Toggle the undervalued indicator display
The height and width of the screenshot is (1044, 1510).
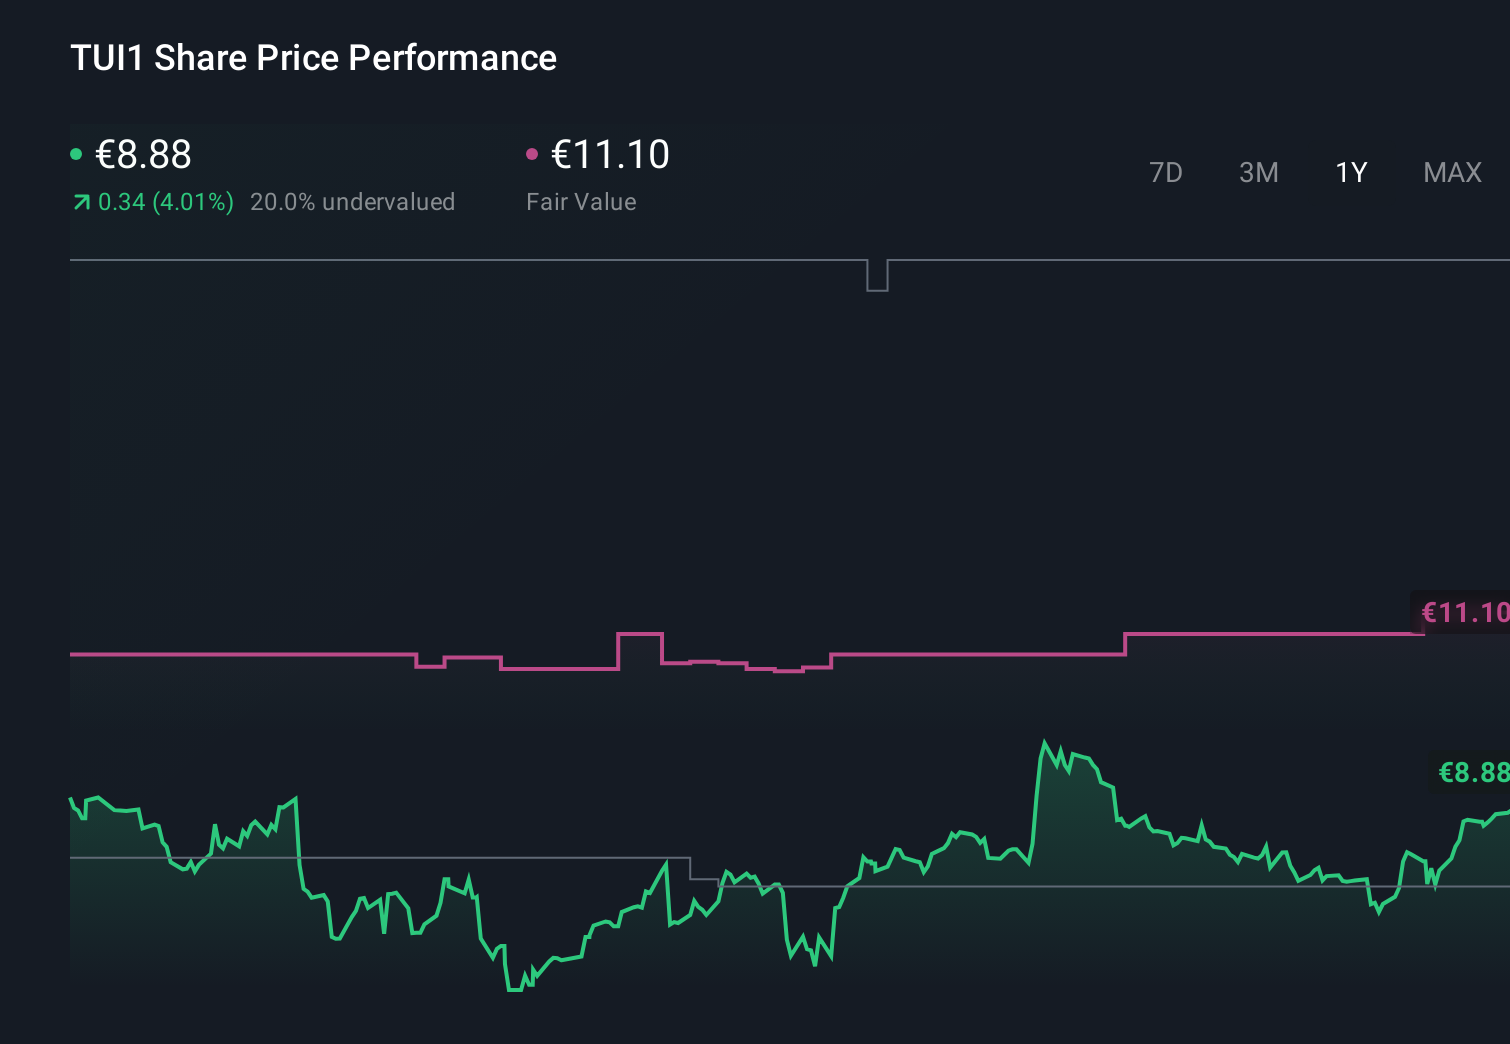[354, 202]
